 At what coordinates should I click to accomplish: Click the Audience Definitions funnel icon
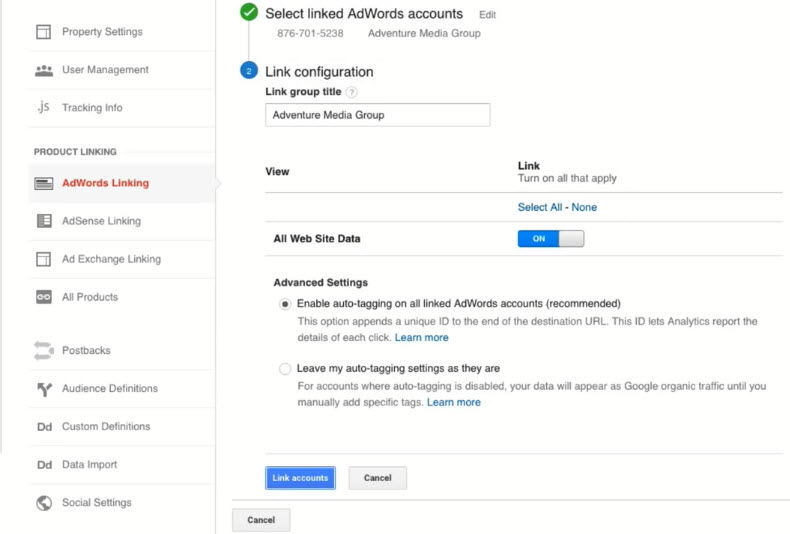(x=43, y=389)
